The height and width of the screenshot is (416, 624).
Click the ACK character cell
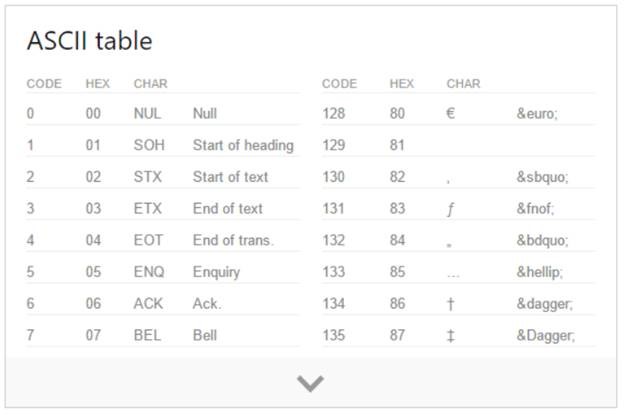(148, 304)
